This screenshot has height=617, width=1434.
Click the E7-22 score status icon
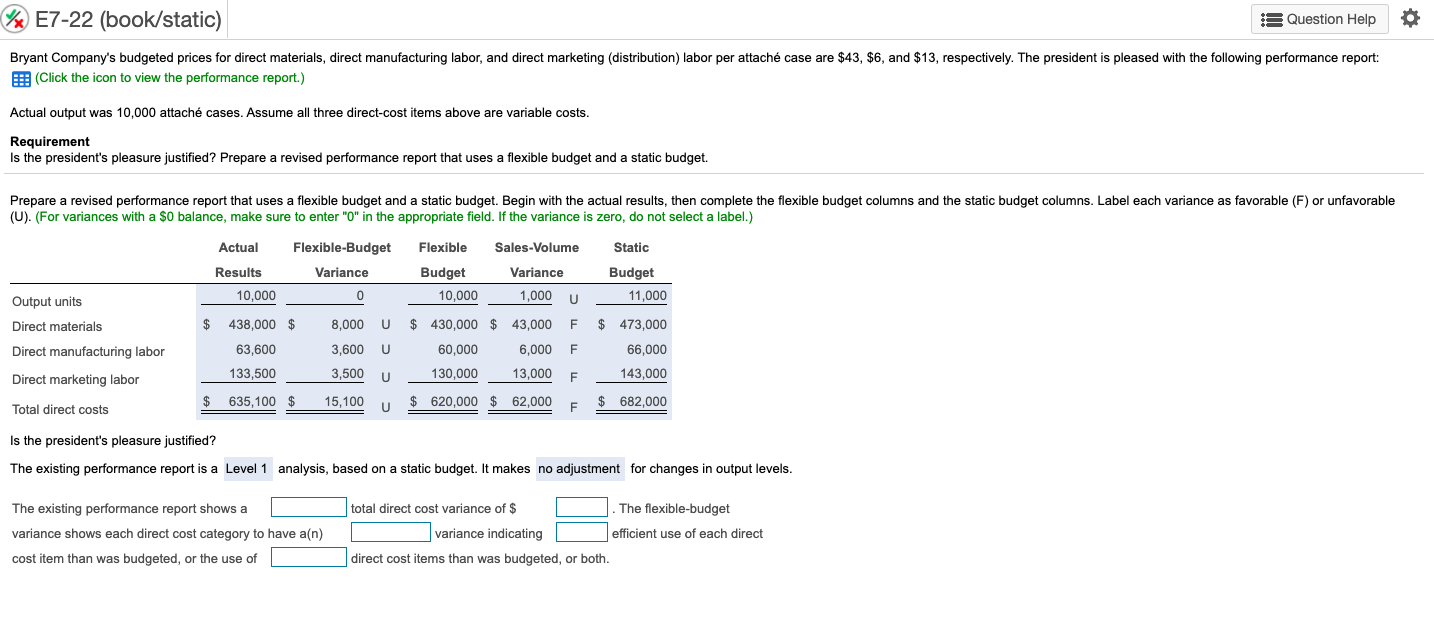pos(16,17)
